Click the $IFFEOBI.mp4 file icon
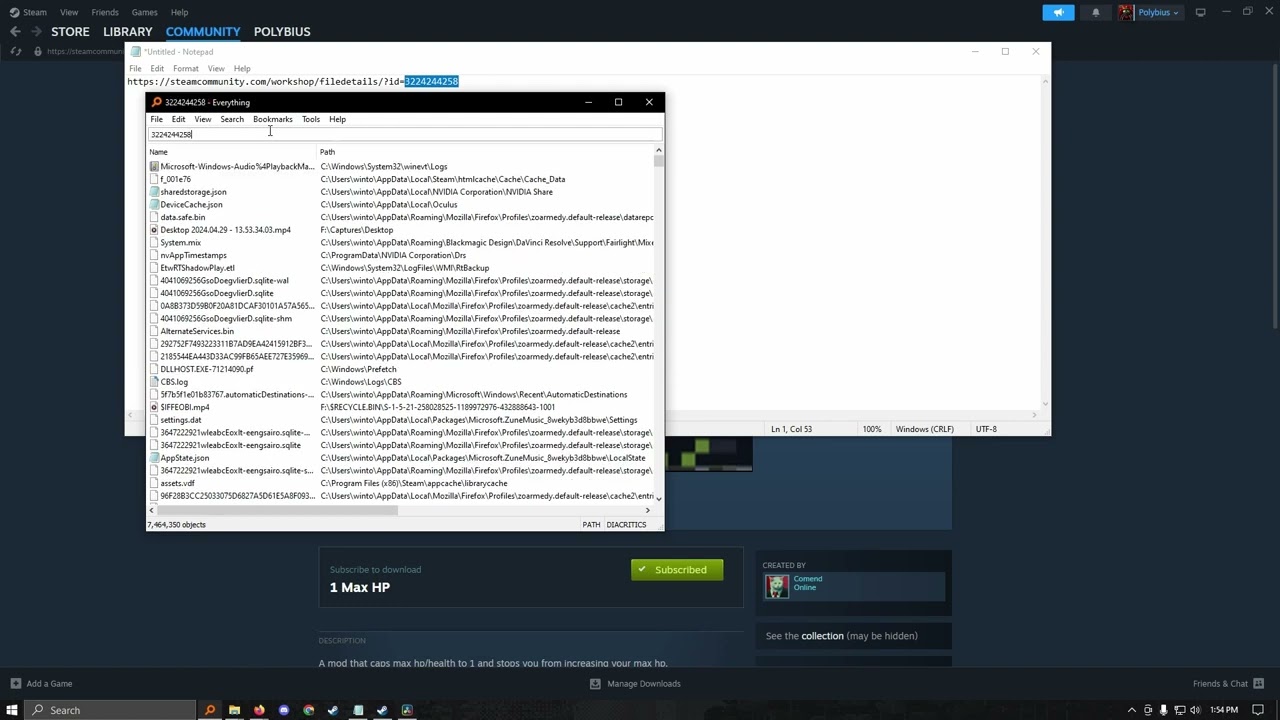The height and width of the screenshot is (720, 1280). click(154, 407)
